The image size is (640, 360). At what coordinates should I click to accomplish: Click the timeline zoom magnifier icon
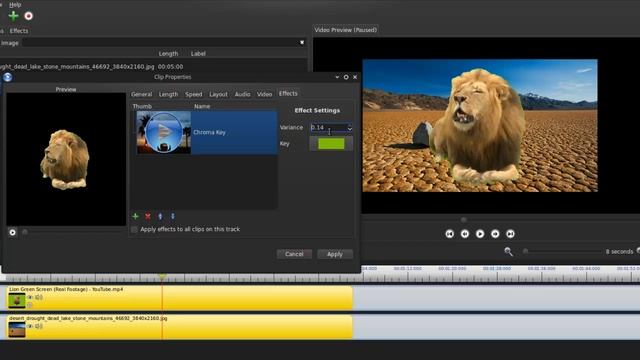[508, 251]
